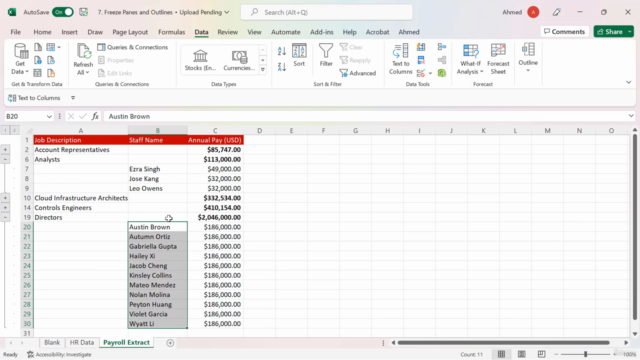Screen dimensions: 640x360
Task: Expand the Cloud Infrastructure Architects group
Action: pos(5,198)
